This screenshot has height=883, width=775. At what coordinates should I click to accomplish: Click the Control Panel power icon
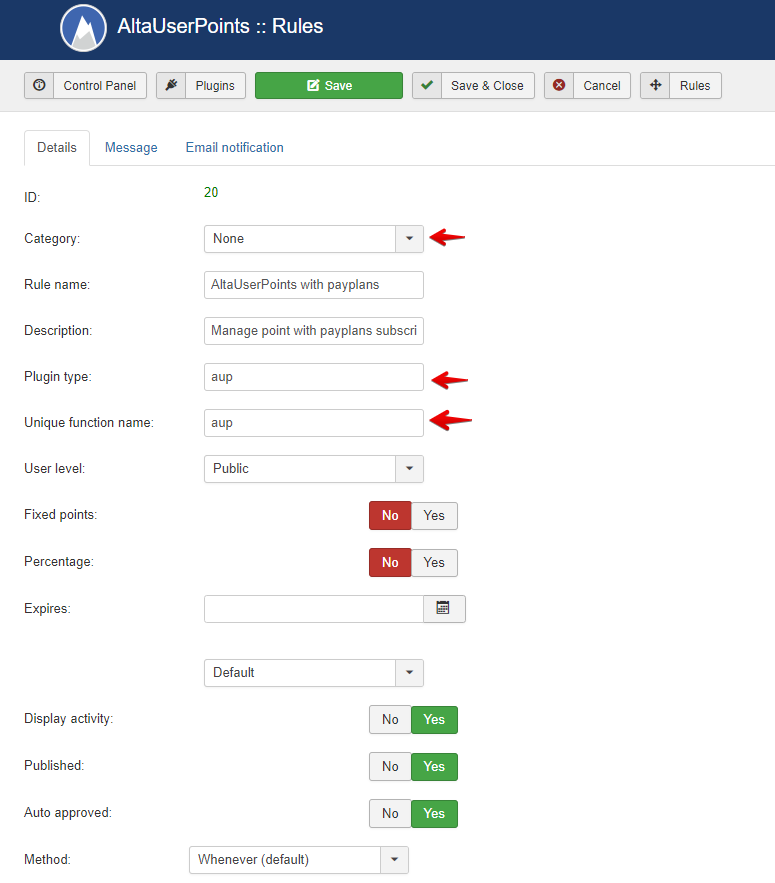click(39, 85)
